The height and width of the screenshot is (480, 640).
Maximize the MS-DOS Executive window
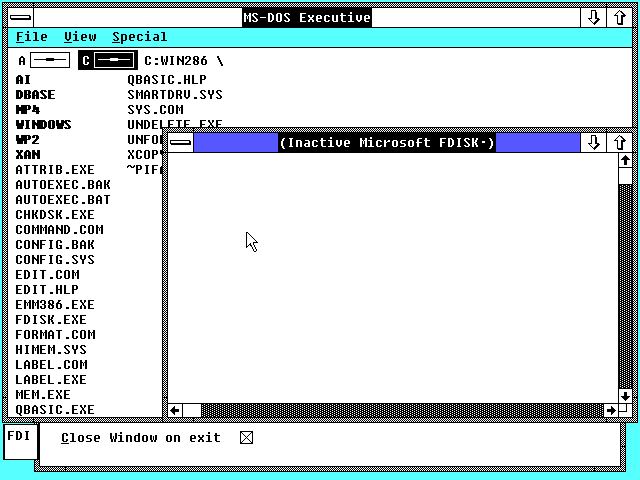[x=620, y=17]
